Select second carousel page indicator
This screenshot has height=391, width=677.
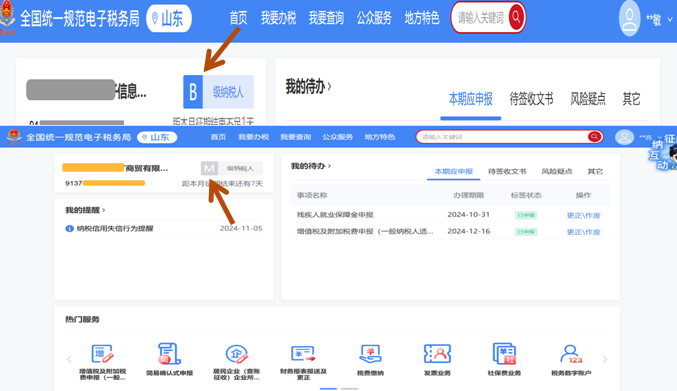(x=349, y=388)
